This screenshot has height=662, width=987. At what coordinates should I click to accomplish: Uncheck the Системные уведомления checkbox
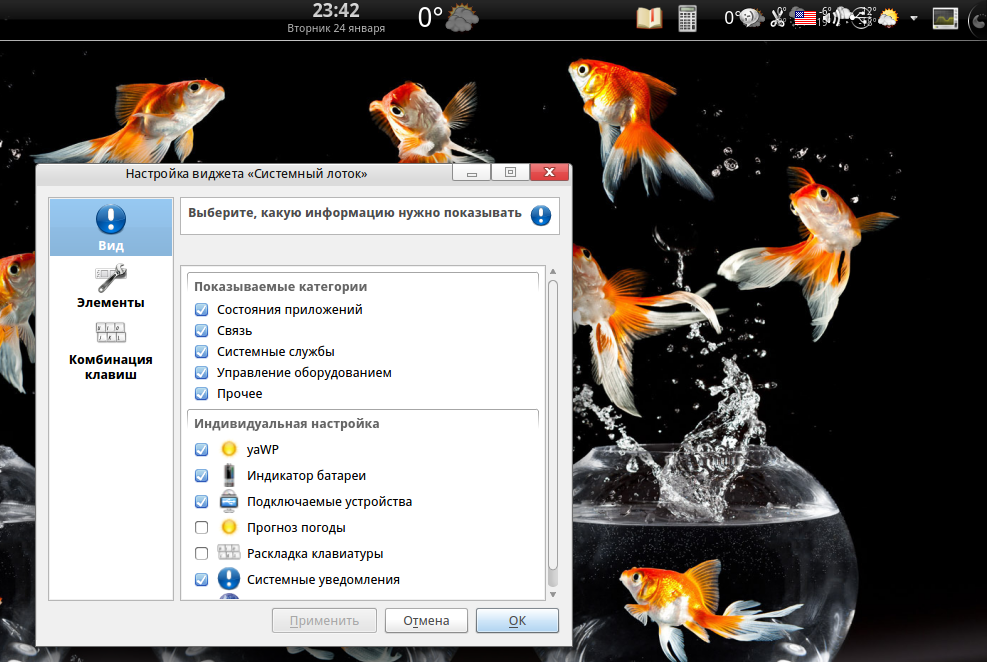point(201,579)
